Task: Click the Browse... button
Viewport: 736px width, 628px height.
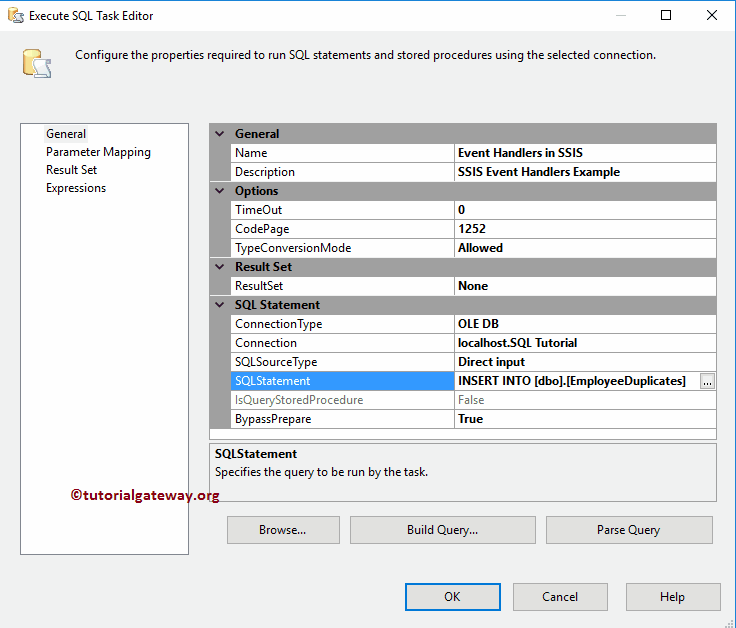Action: (283, 530)
